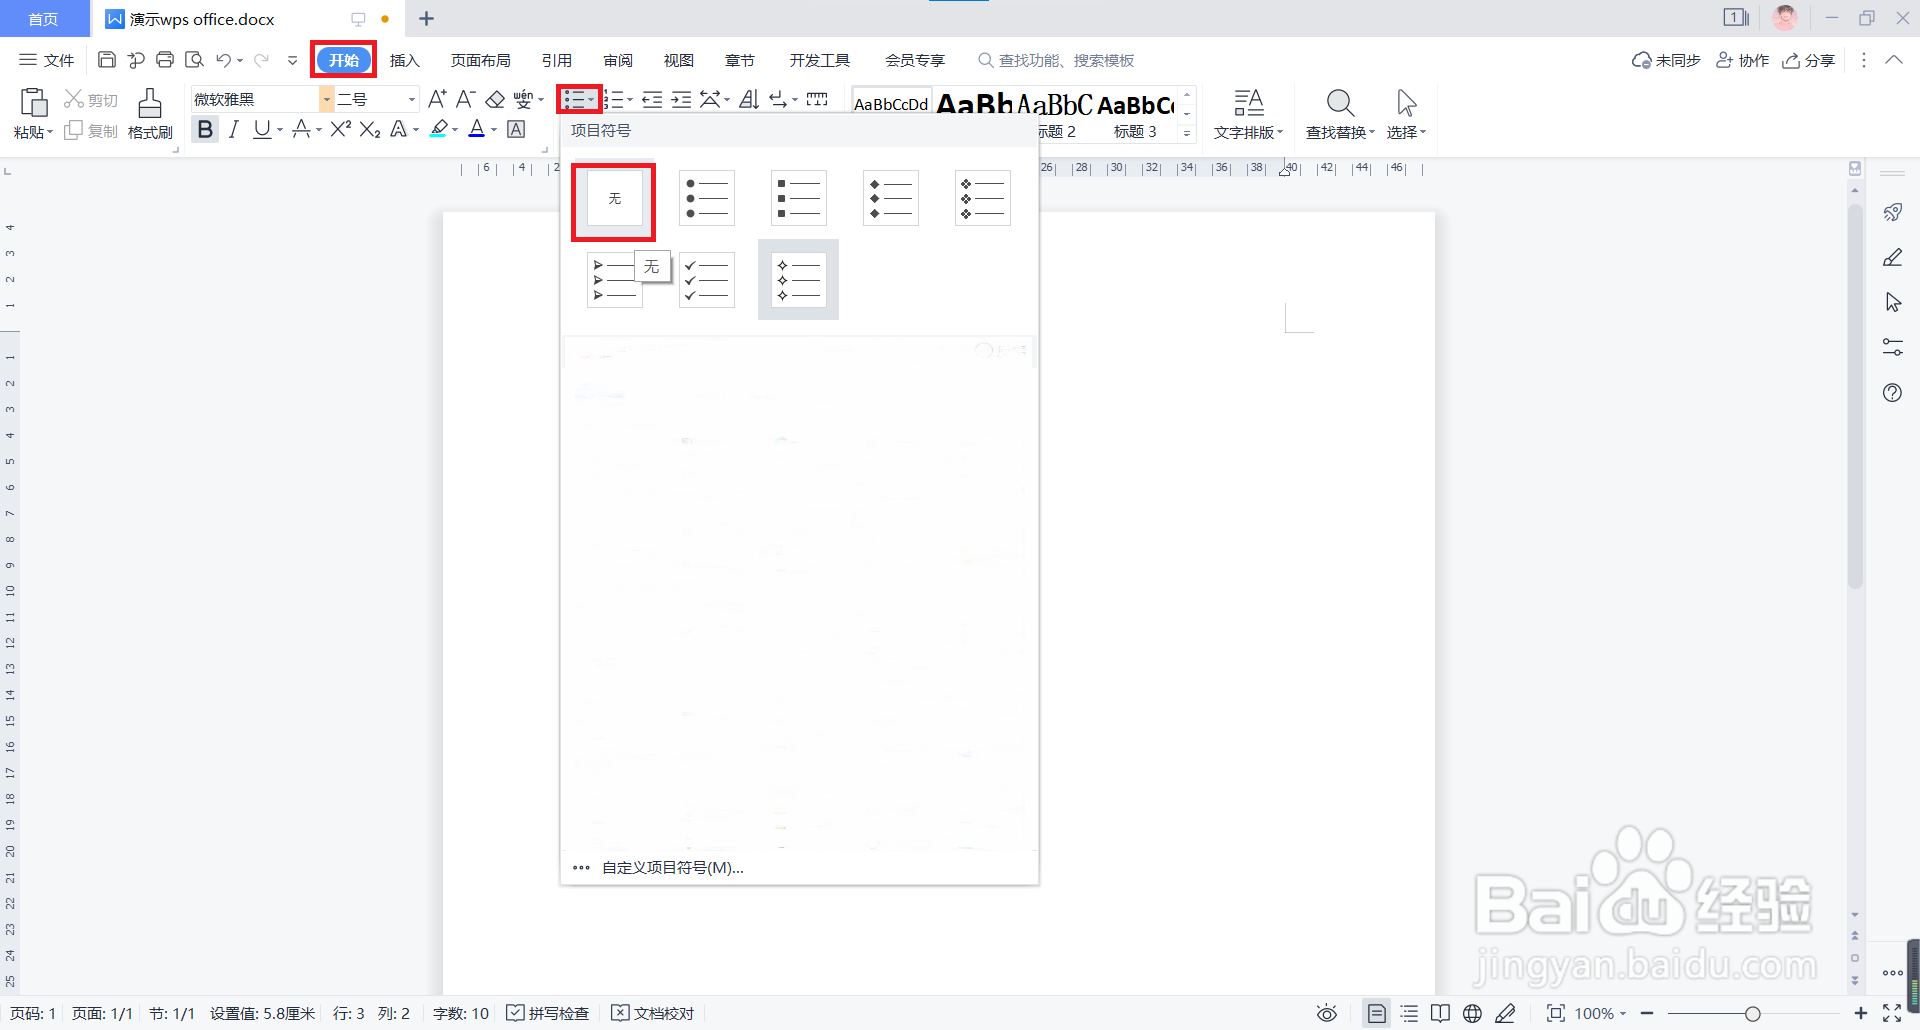The width and height of the screenshot is (1920, 1030).
Task: Toggle eye-protection mode icon in status bar
Action: pos(1327,1013)
